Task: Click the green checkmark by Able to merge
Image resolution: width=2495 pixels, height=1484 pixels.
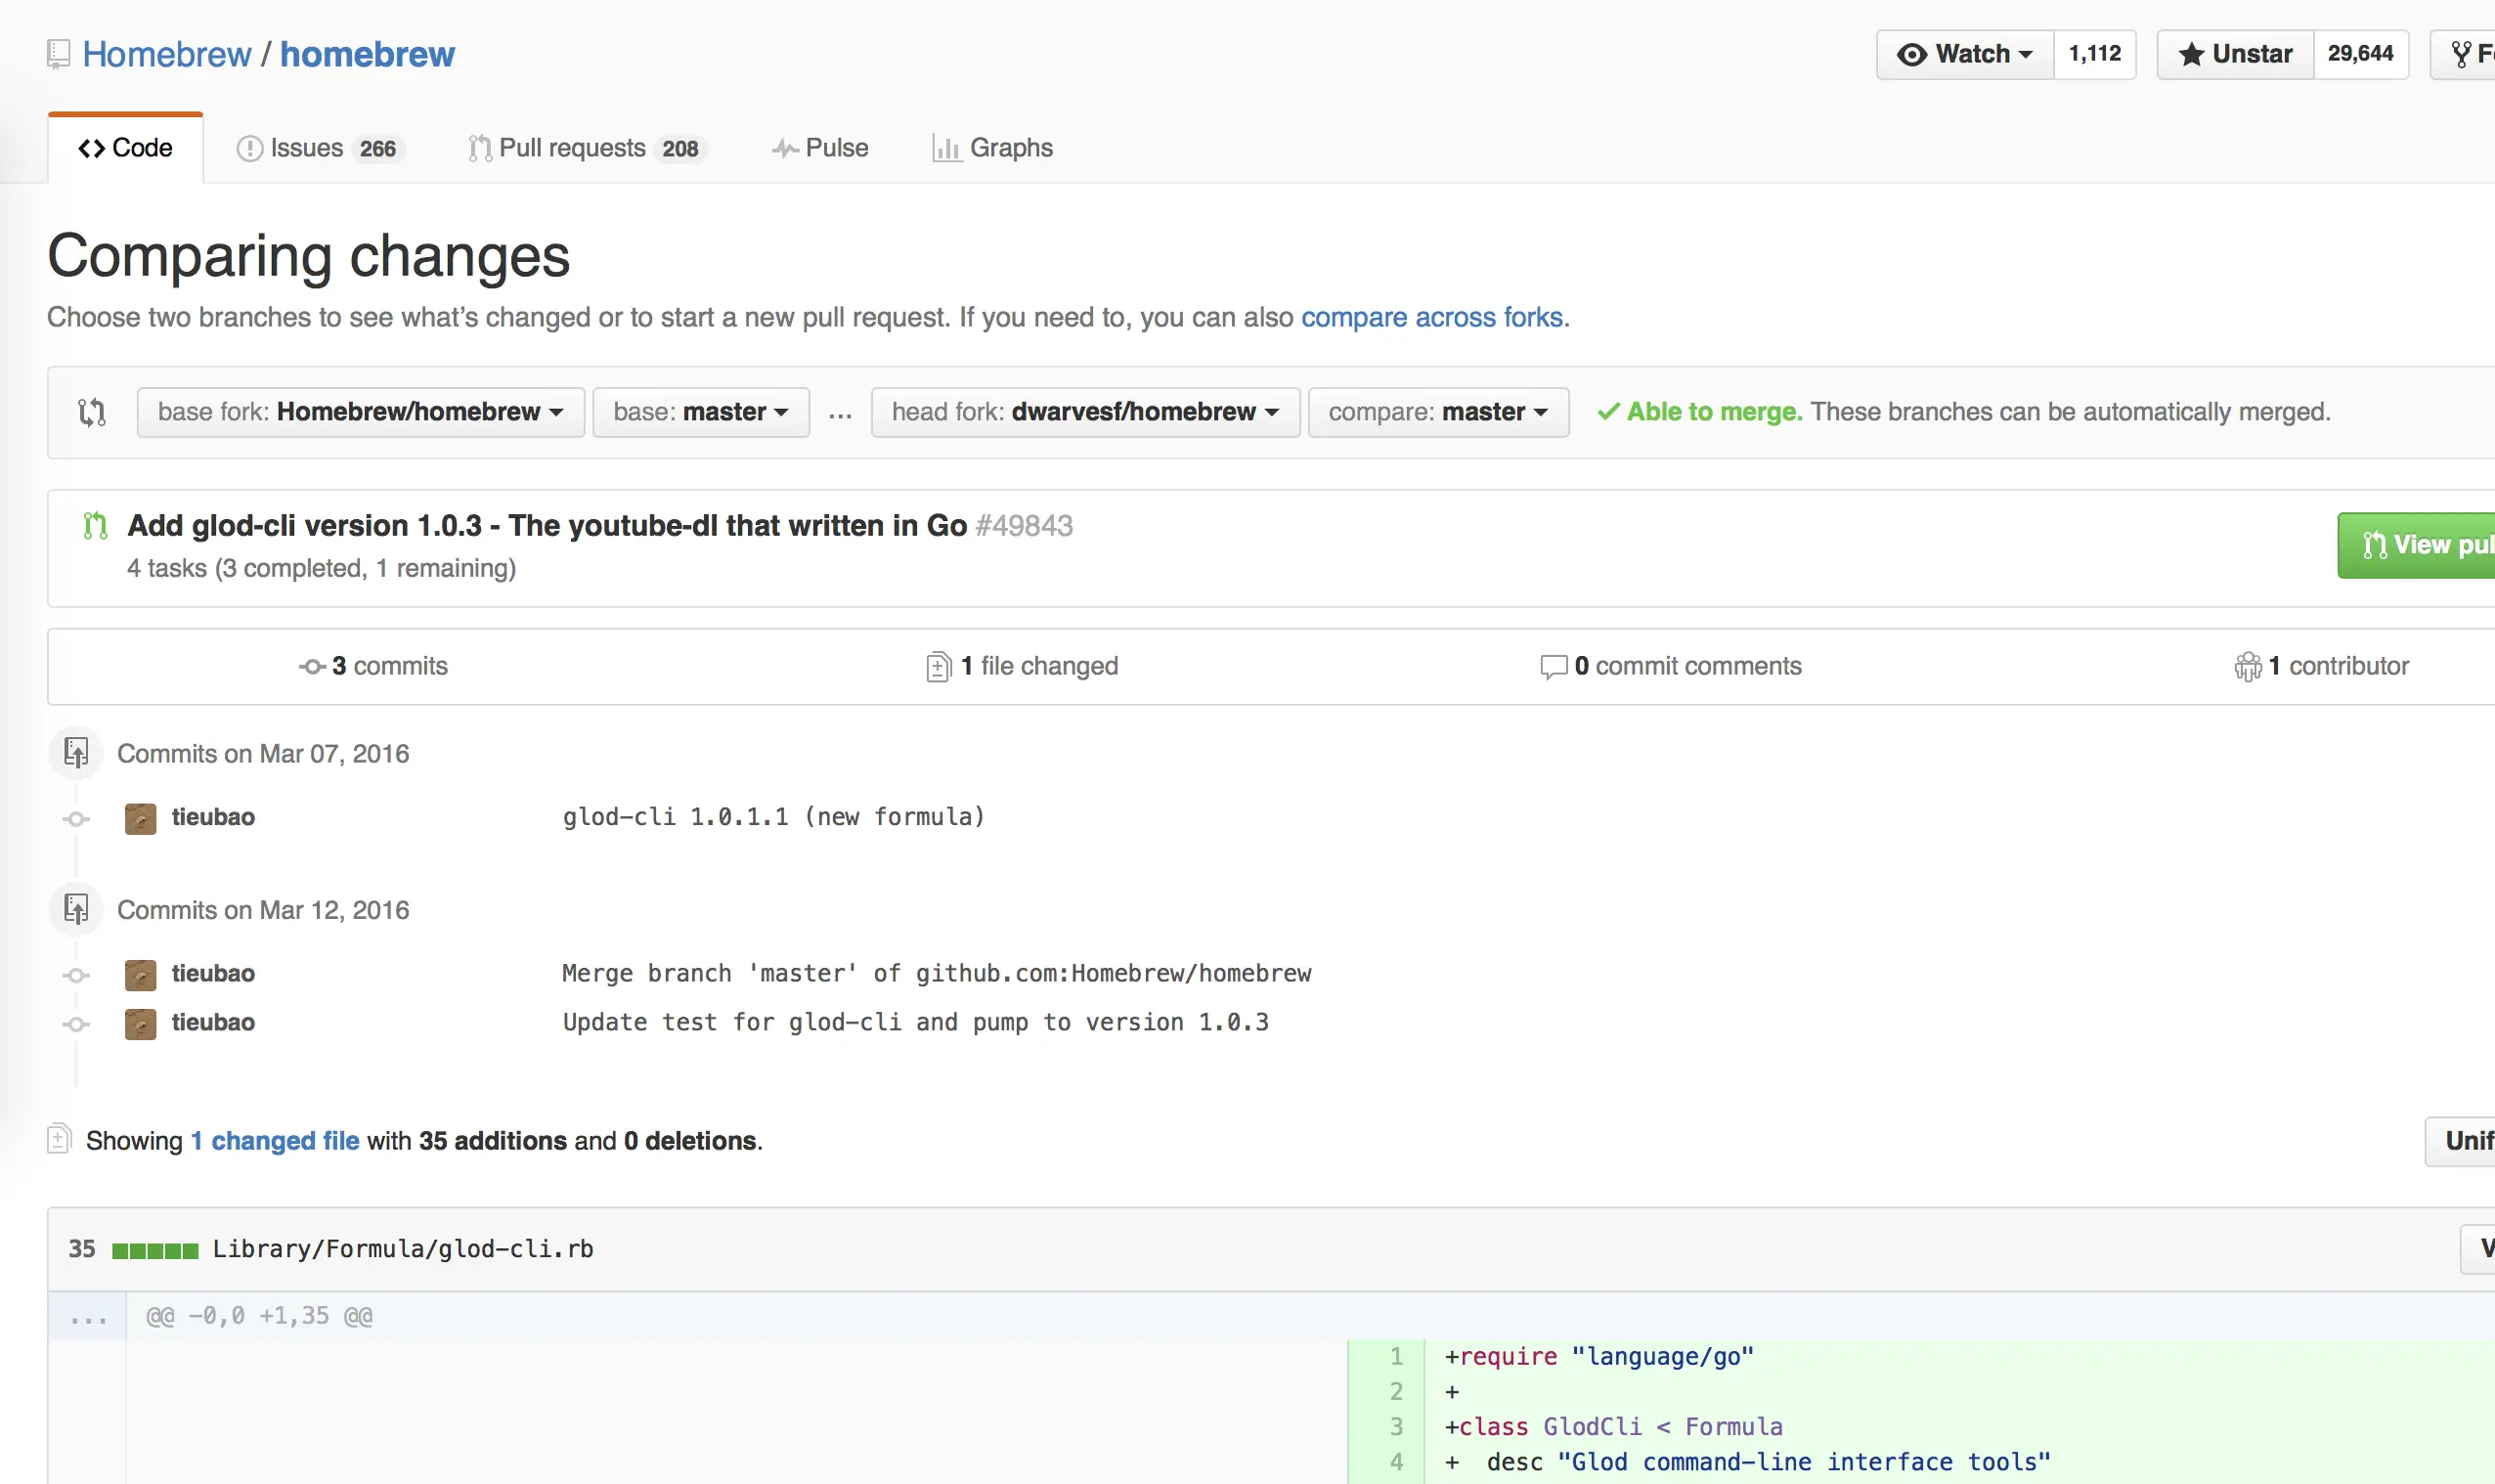Action: (1608, 412)
